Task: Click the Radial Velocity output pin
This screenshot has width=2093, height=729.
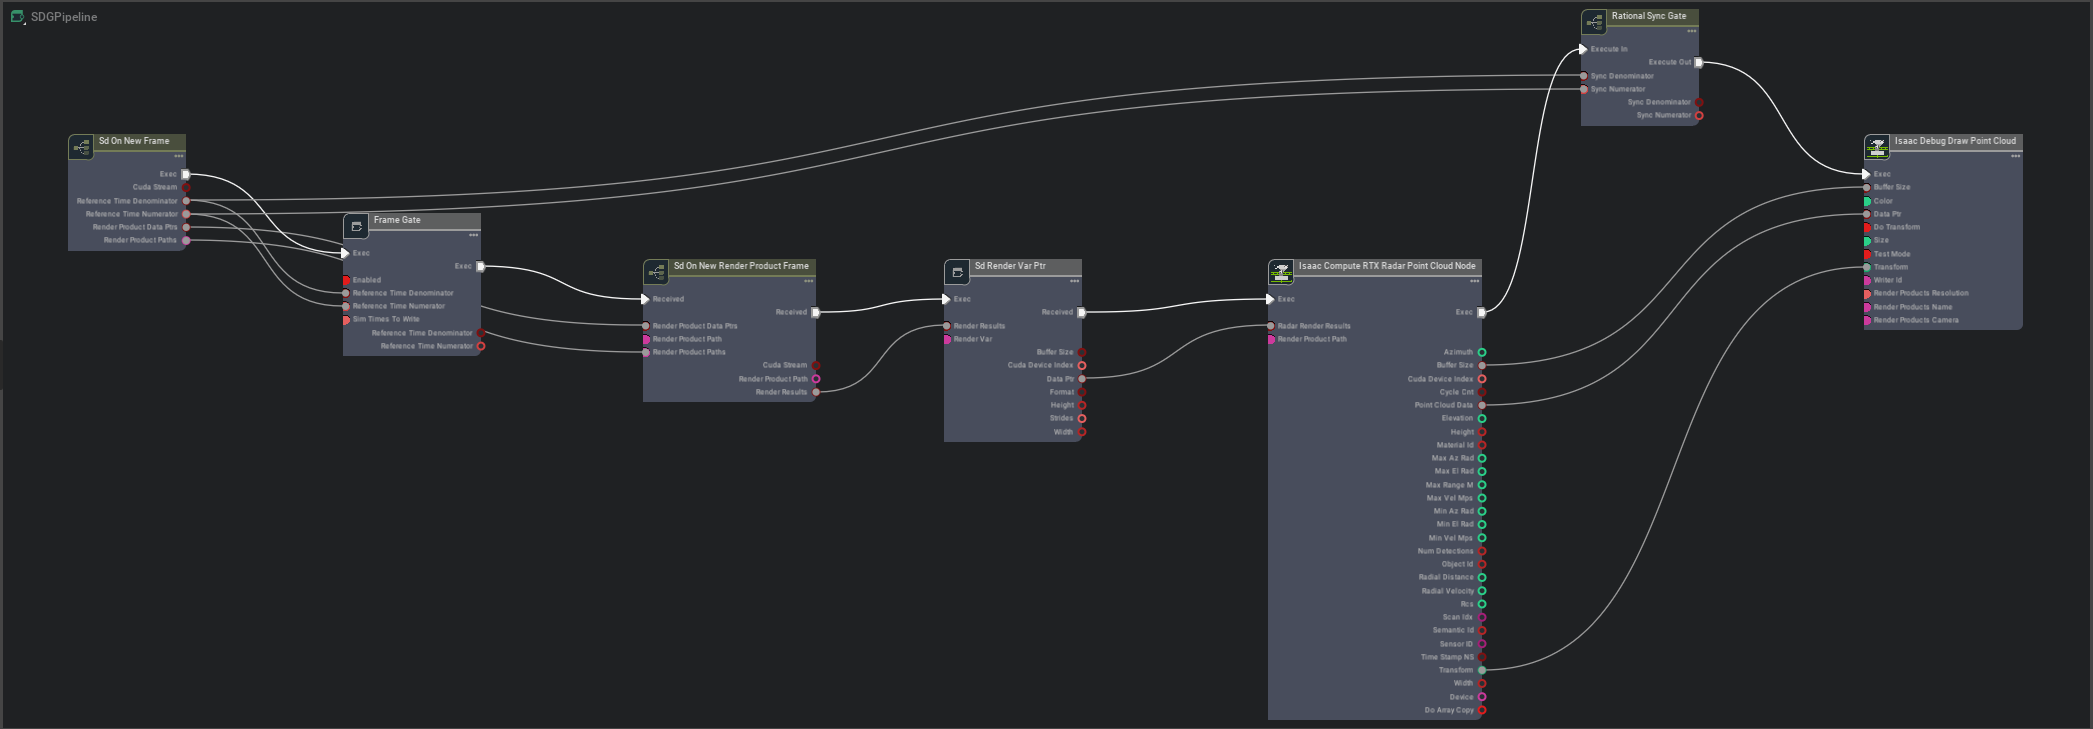Action: pyautogui.click(x=1482, y=591)
